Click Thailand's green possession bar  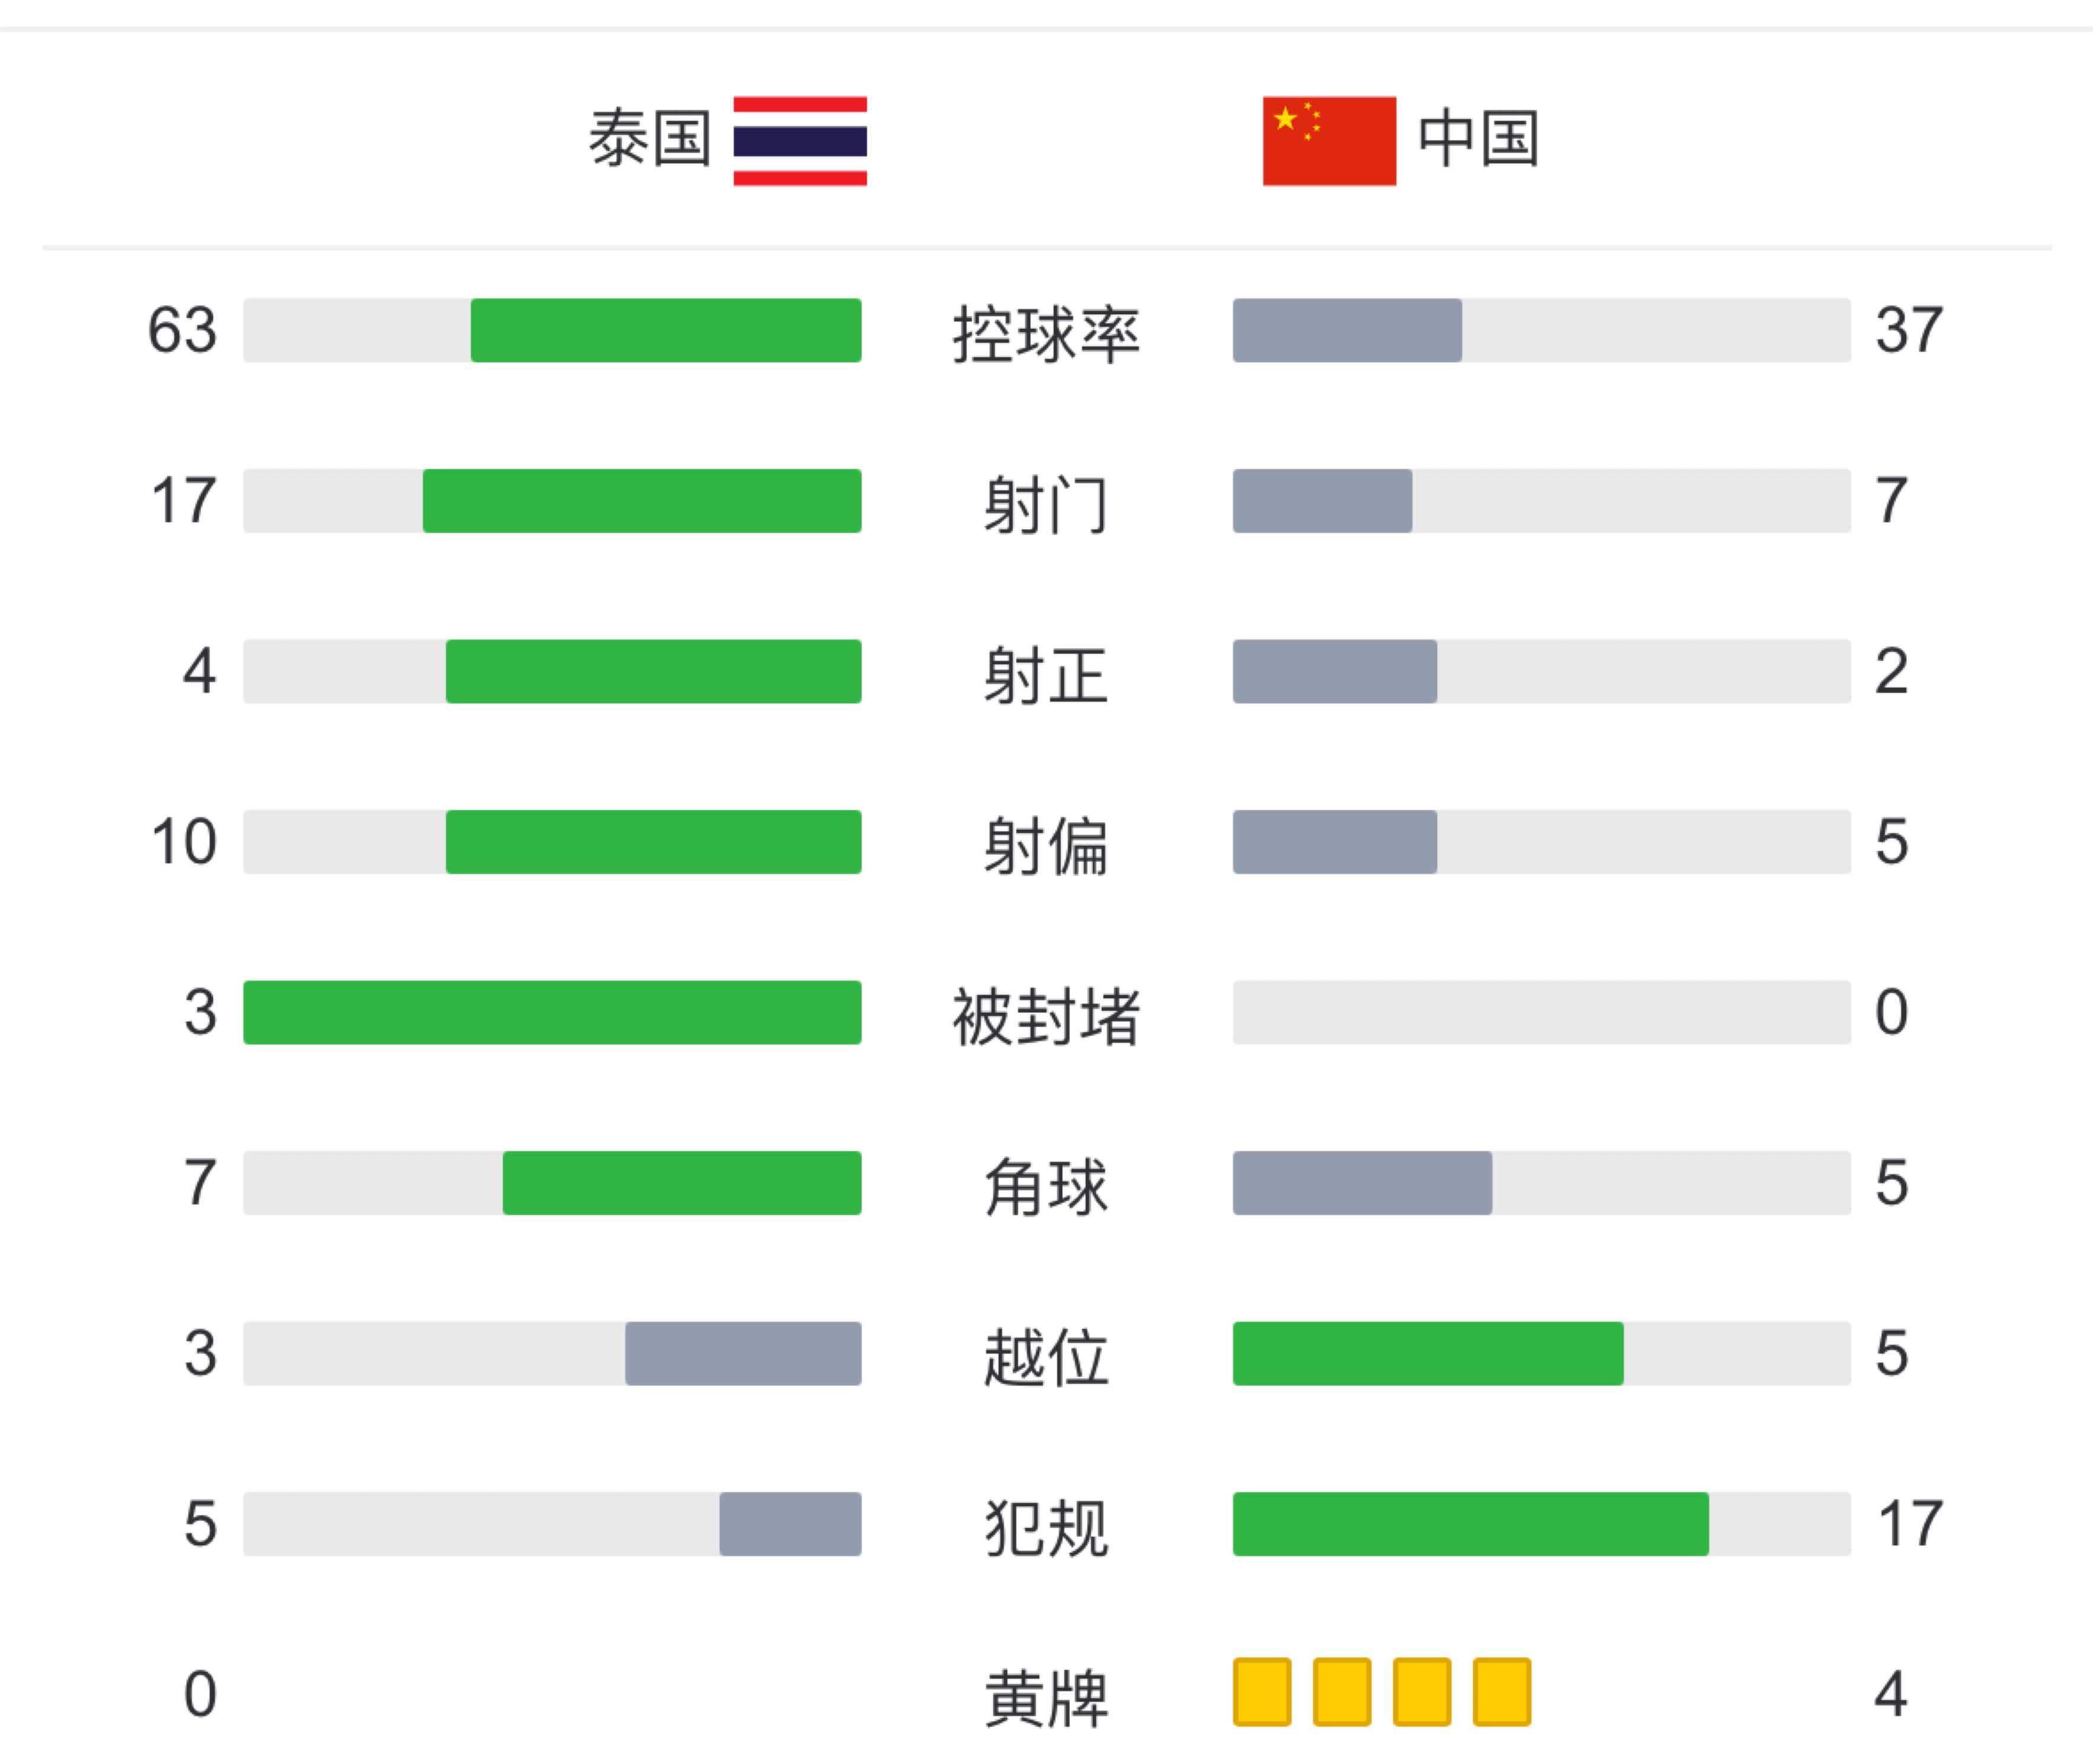pos(666,330)
